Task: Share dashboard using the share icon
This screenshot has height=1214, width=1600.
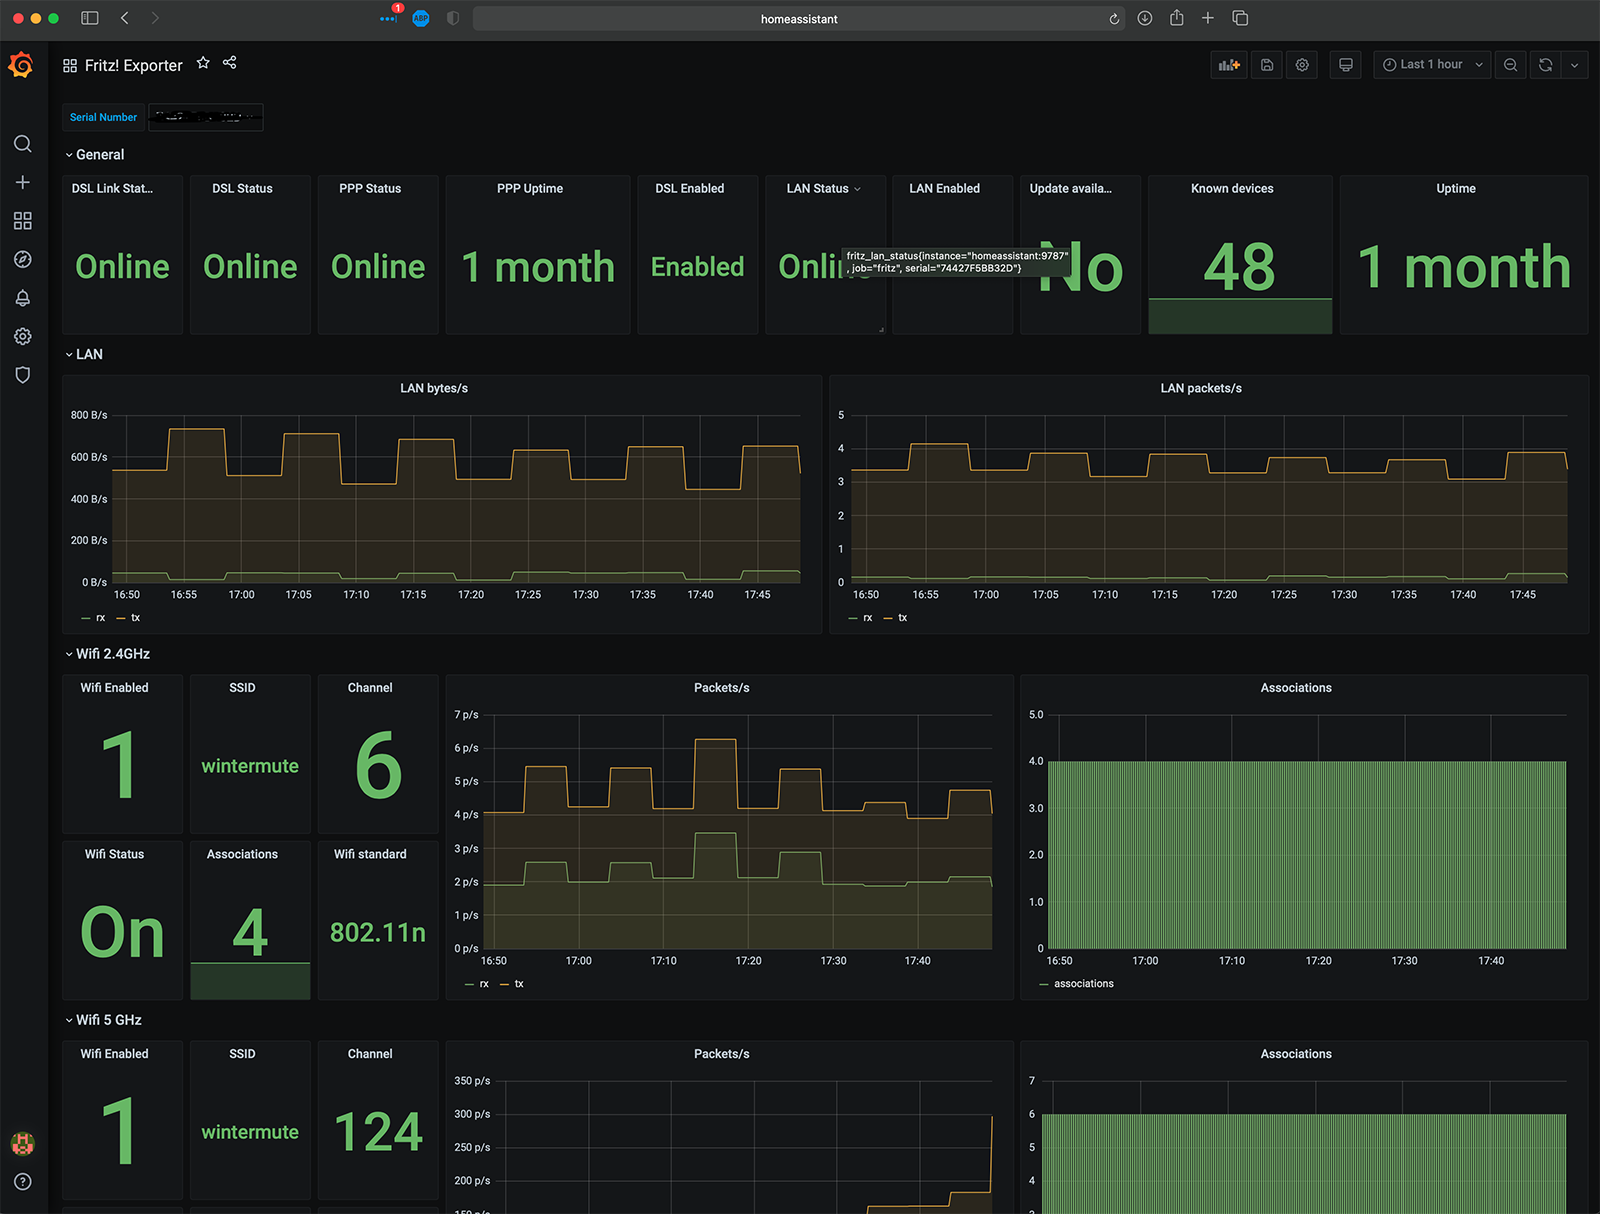Action: click(x=230, y=63)
